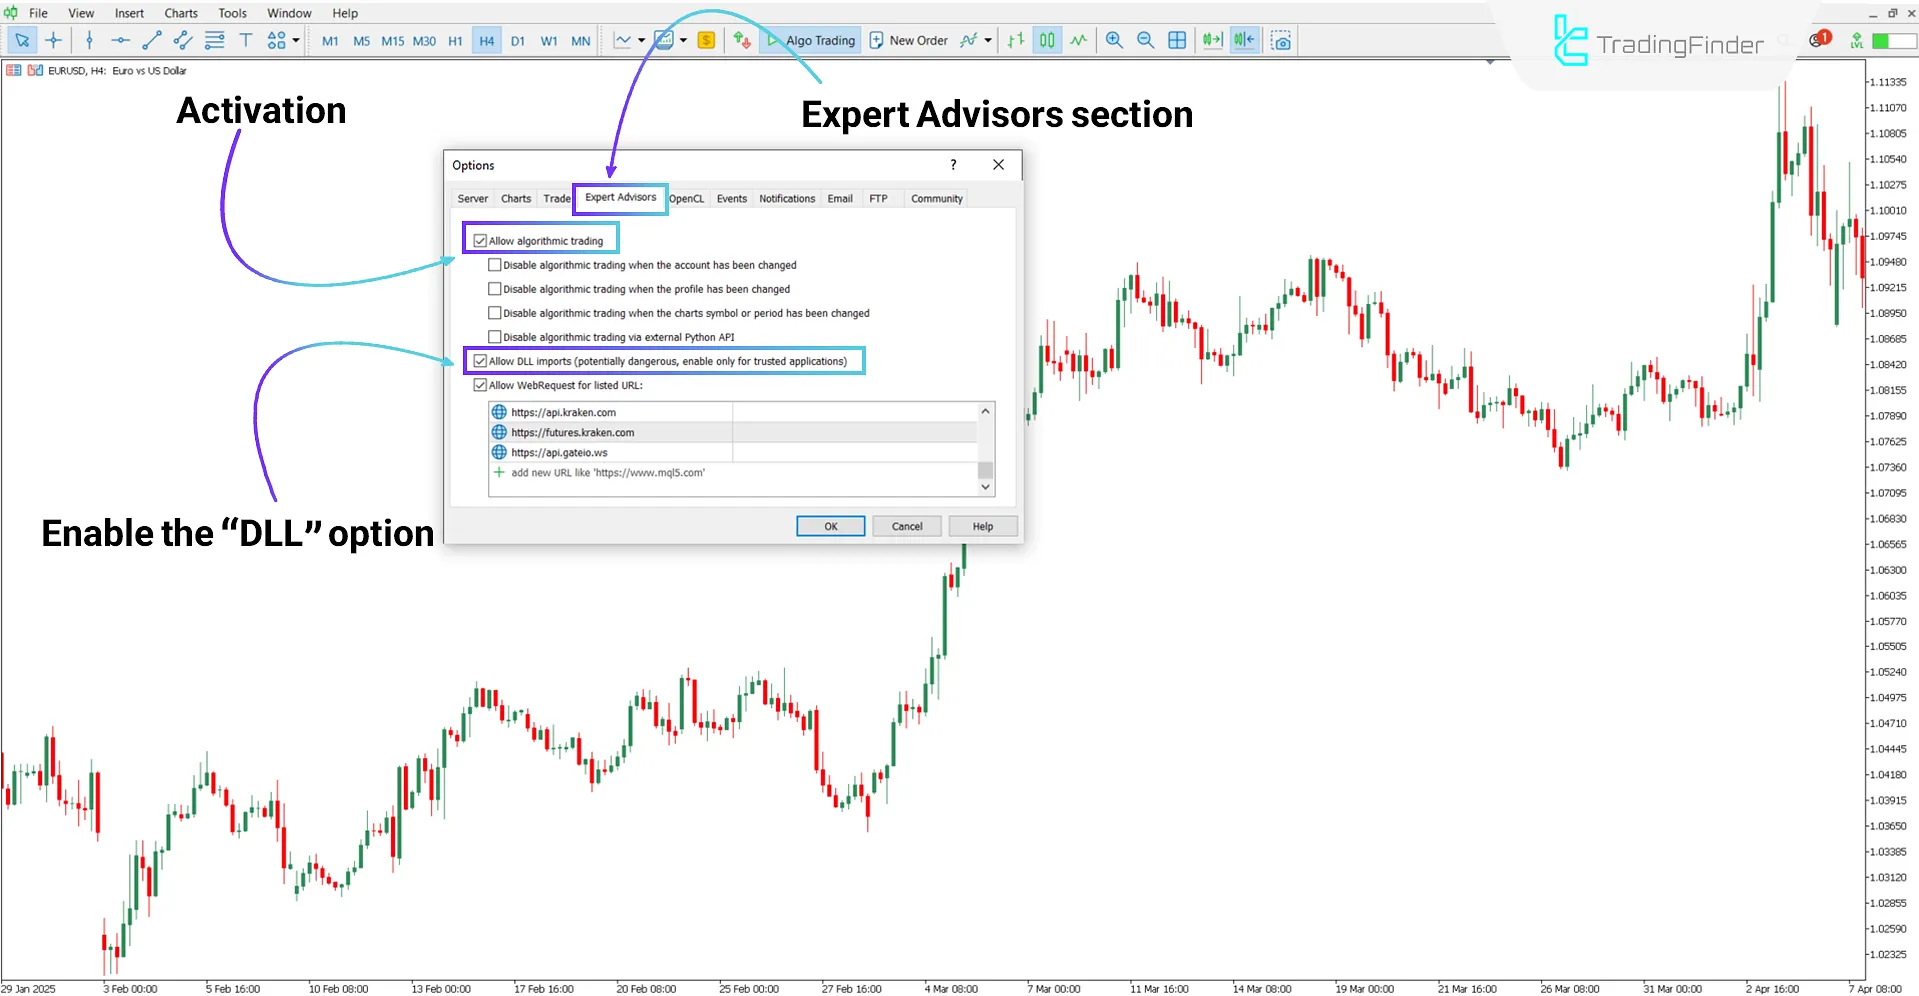Open the Charts menu
This screenshot has width=1919, height=996.
tap(181, 13)
